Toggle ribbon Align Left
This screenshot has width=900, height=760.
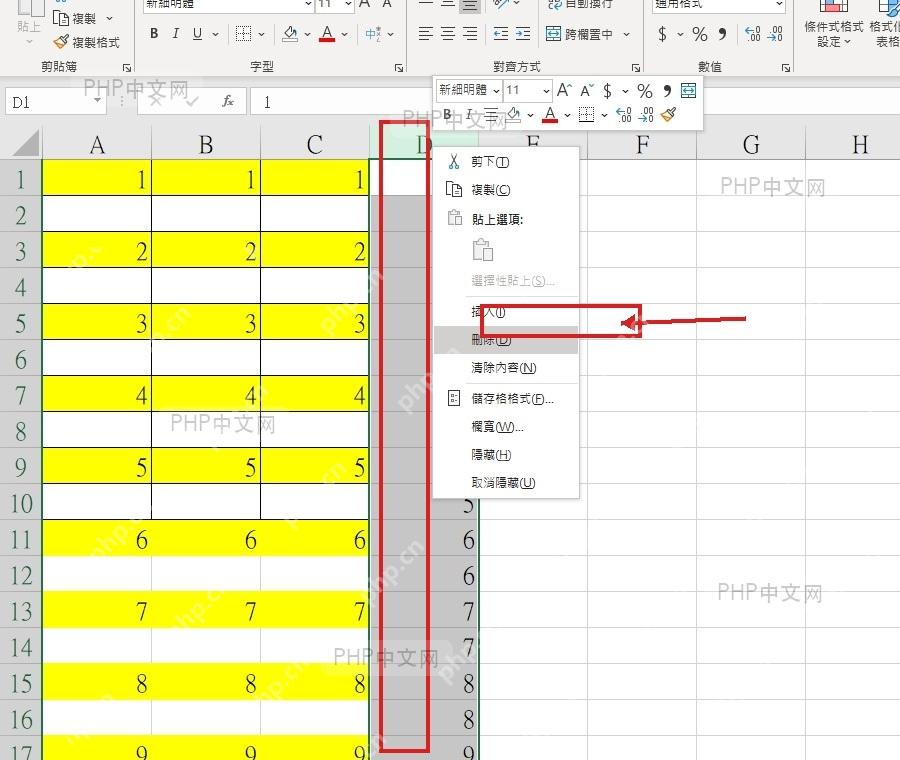425,34
